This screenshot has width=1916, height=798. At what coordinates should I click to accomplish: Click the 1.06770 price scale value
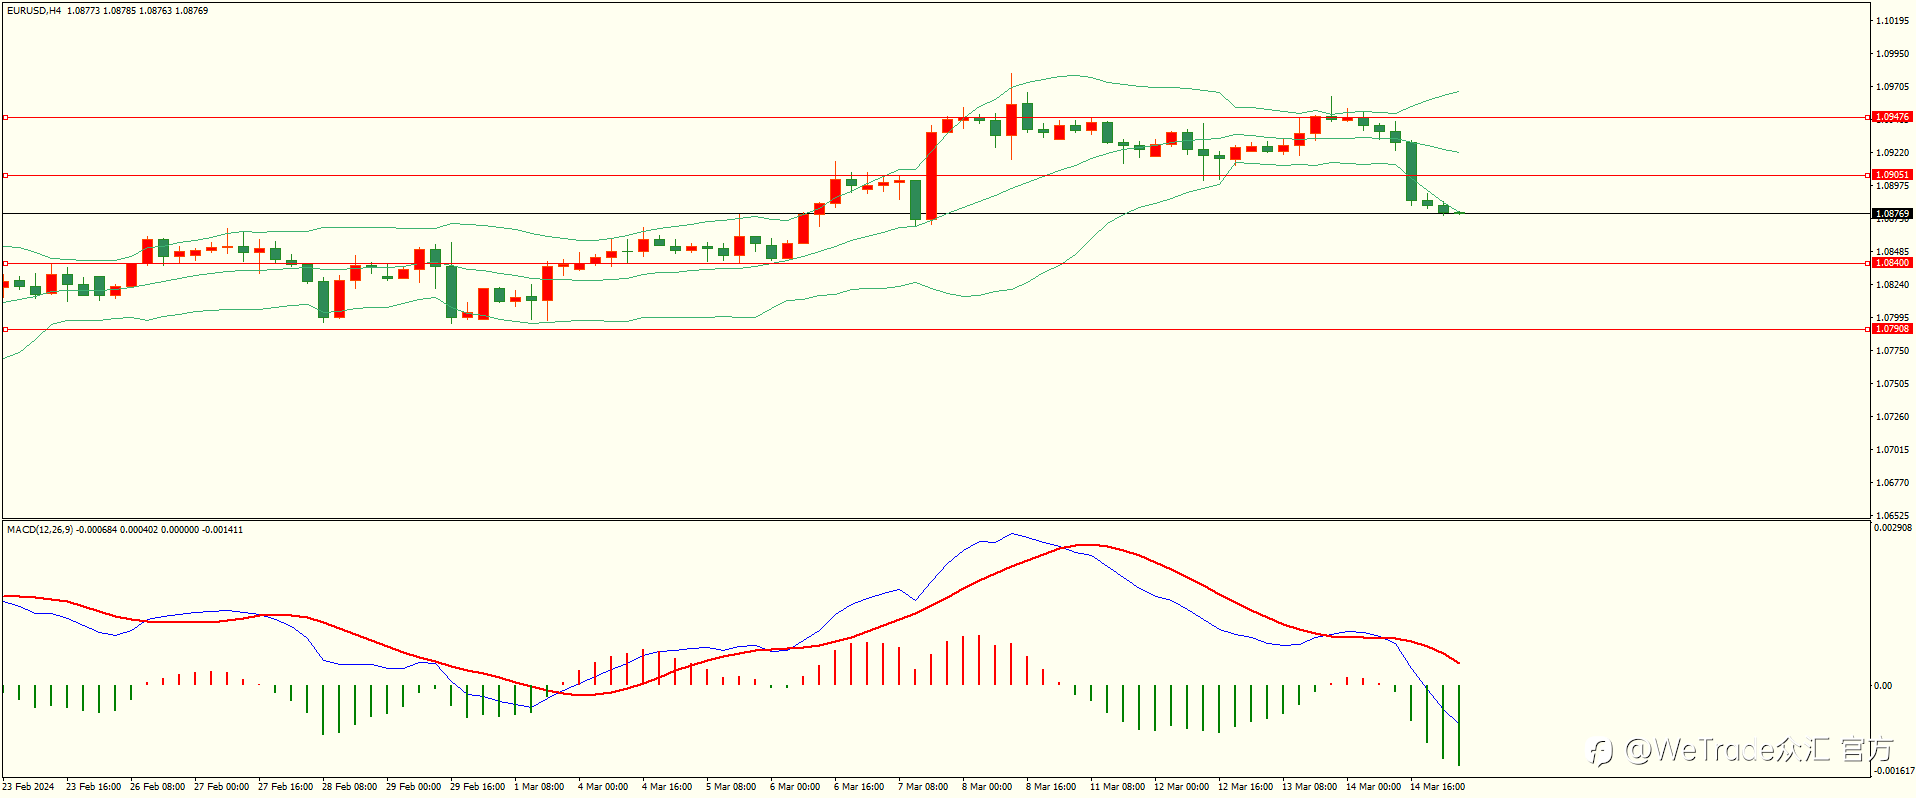click(x=1892, y=483)
